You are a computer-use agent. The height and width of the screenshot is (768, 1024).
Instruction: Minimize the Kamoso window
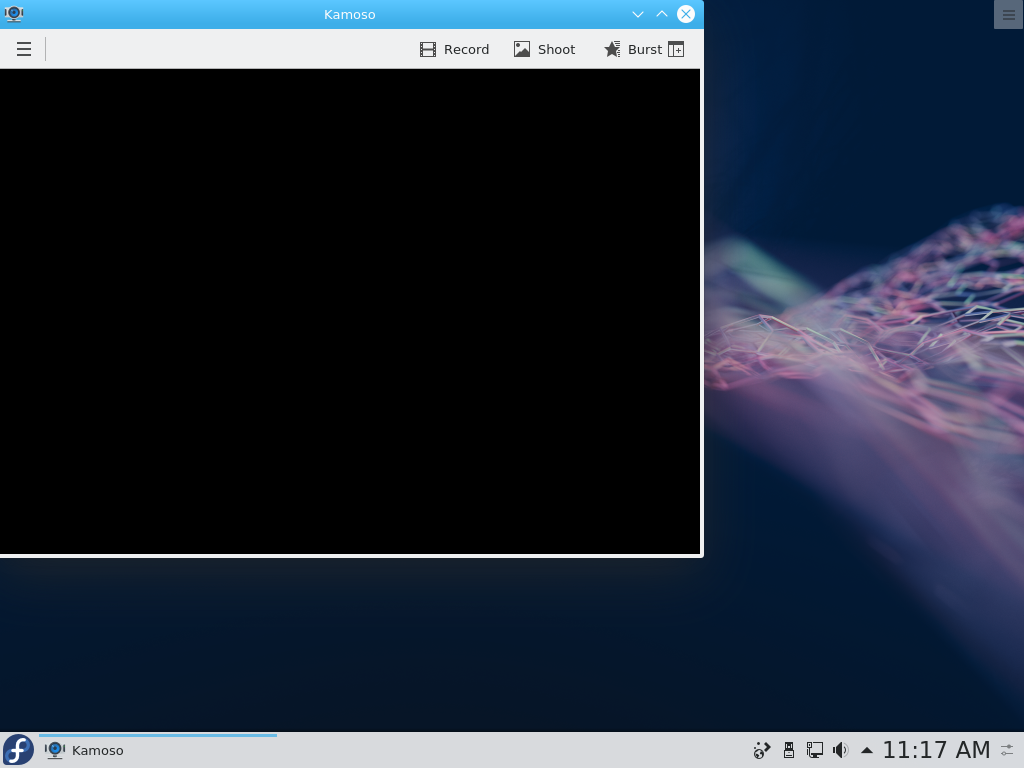(x=638, y=14)
